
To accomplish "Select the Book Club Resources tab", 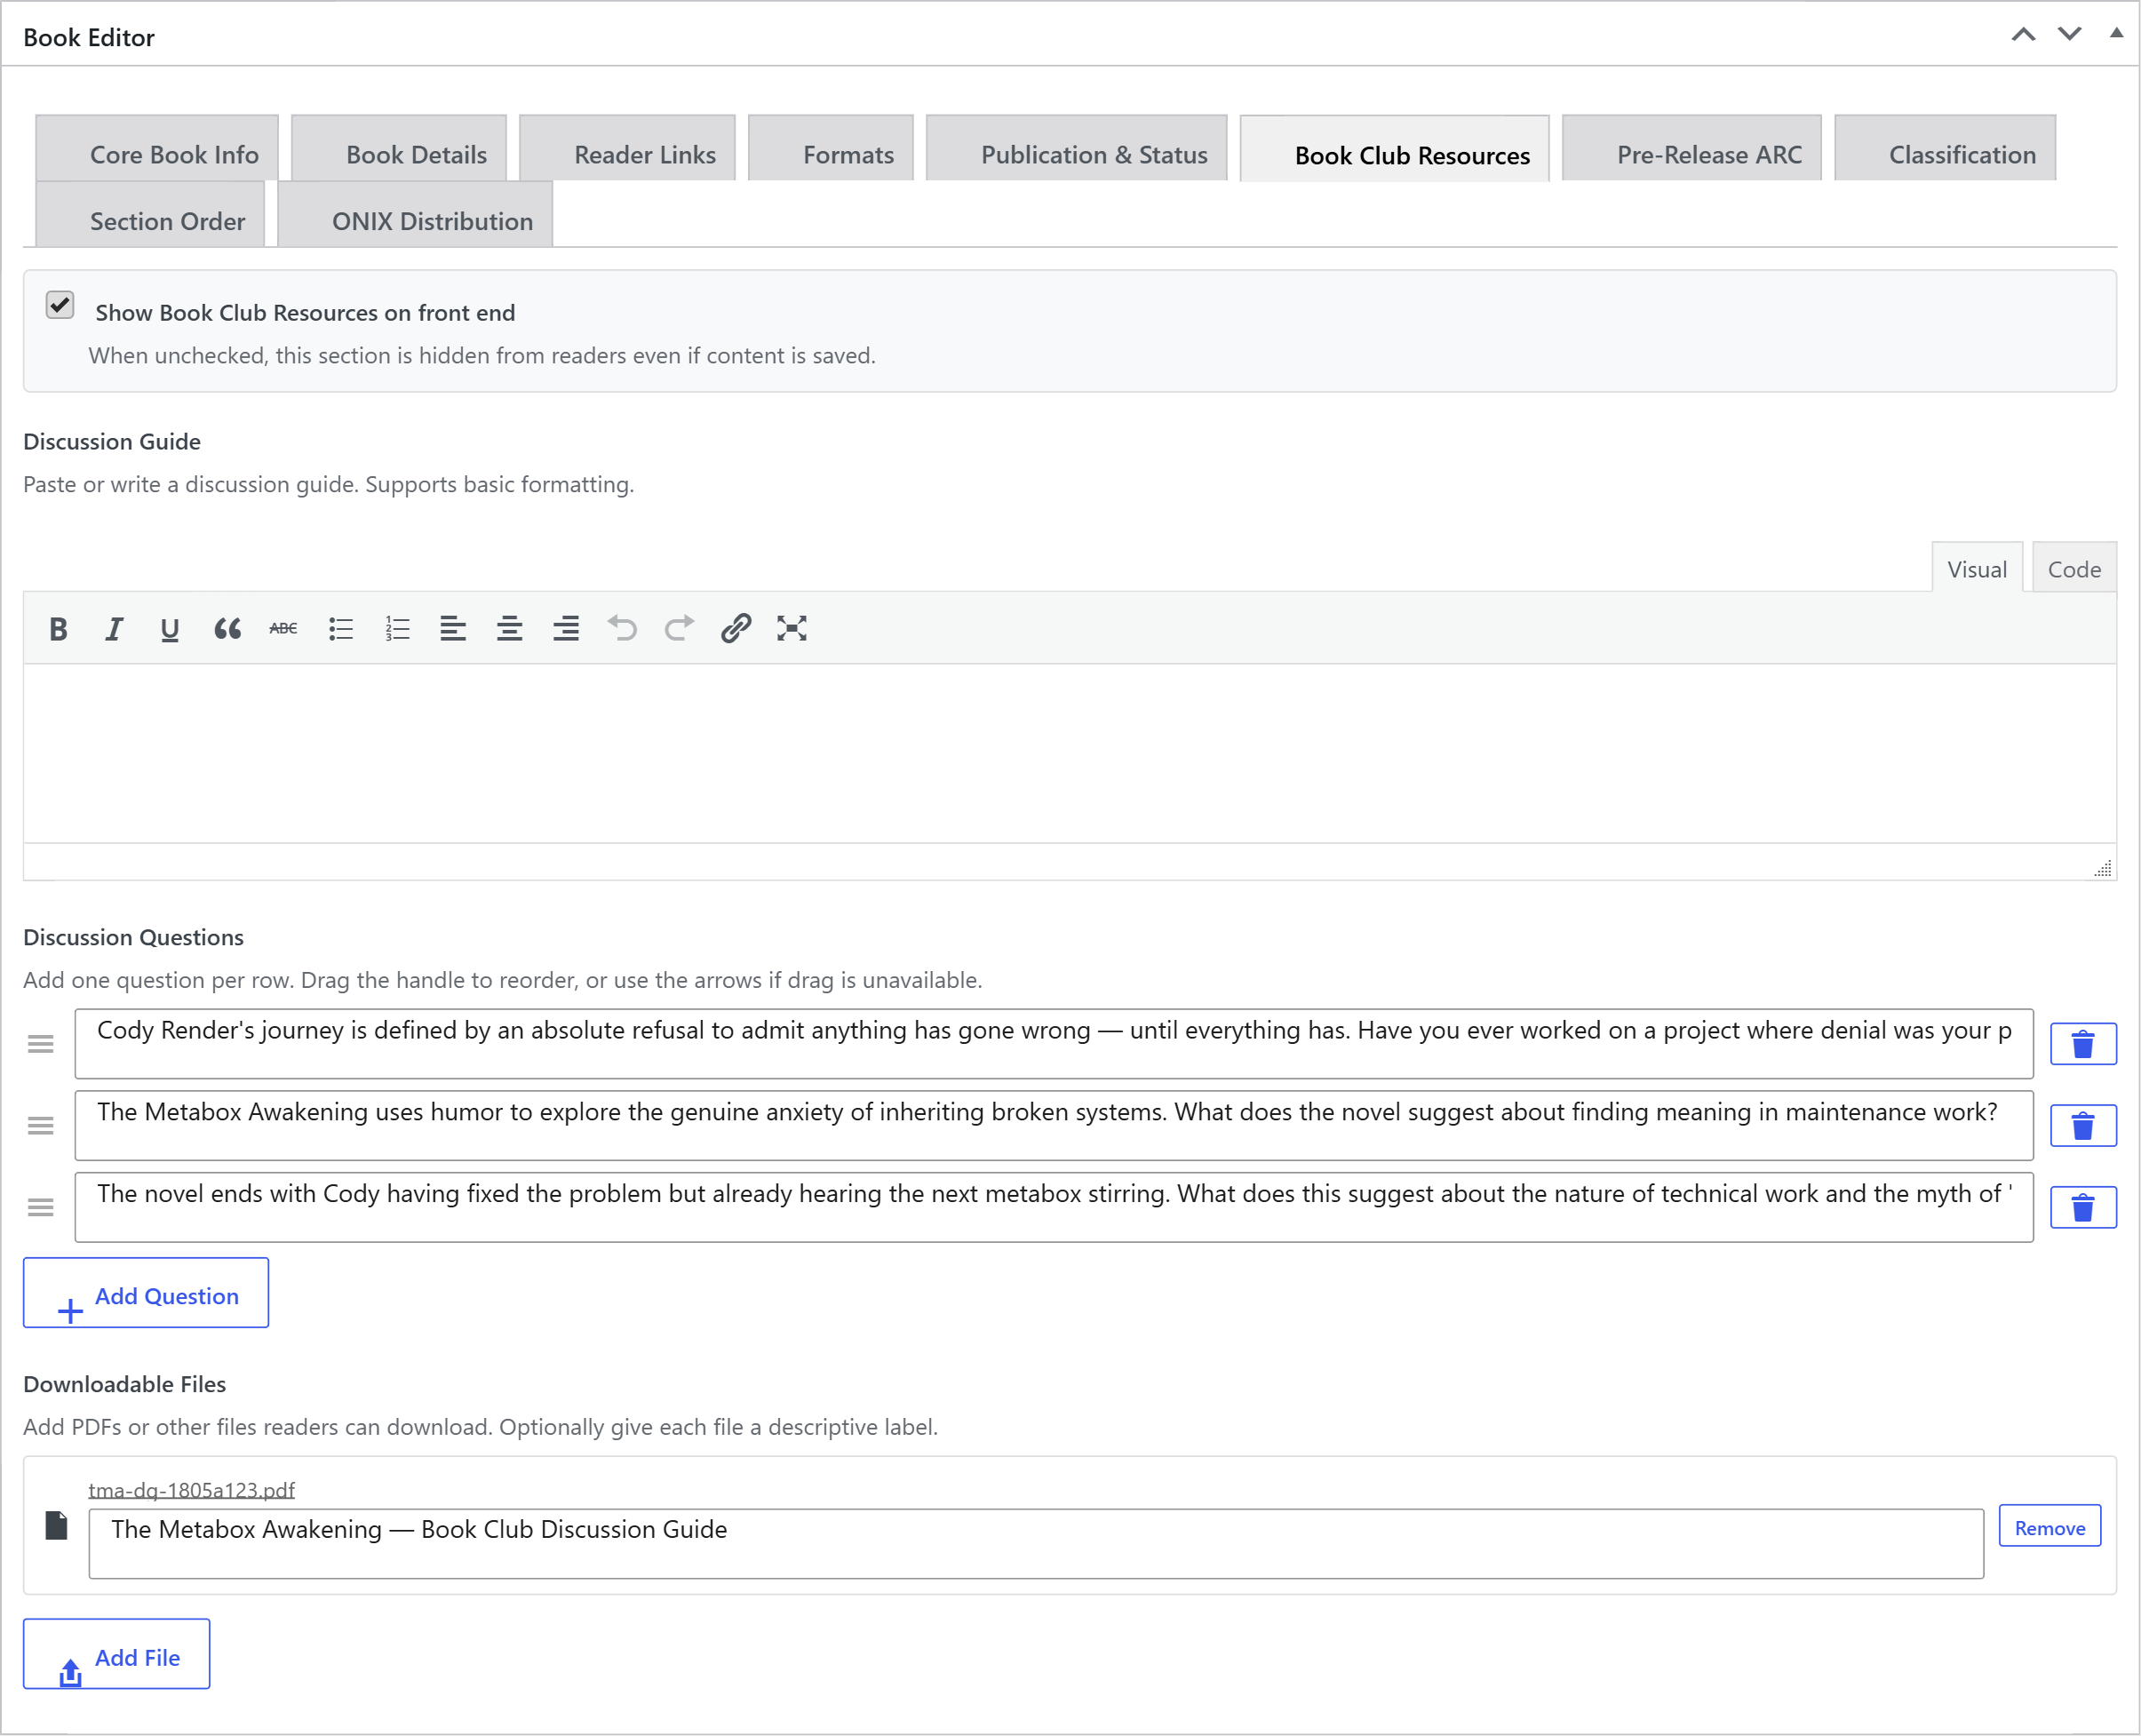I will click(1395, 149).
